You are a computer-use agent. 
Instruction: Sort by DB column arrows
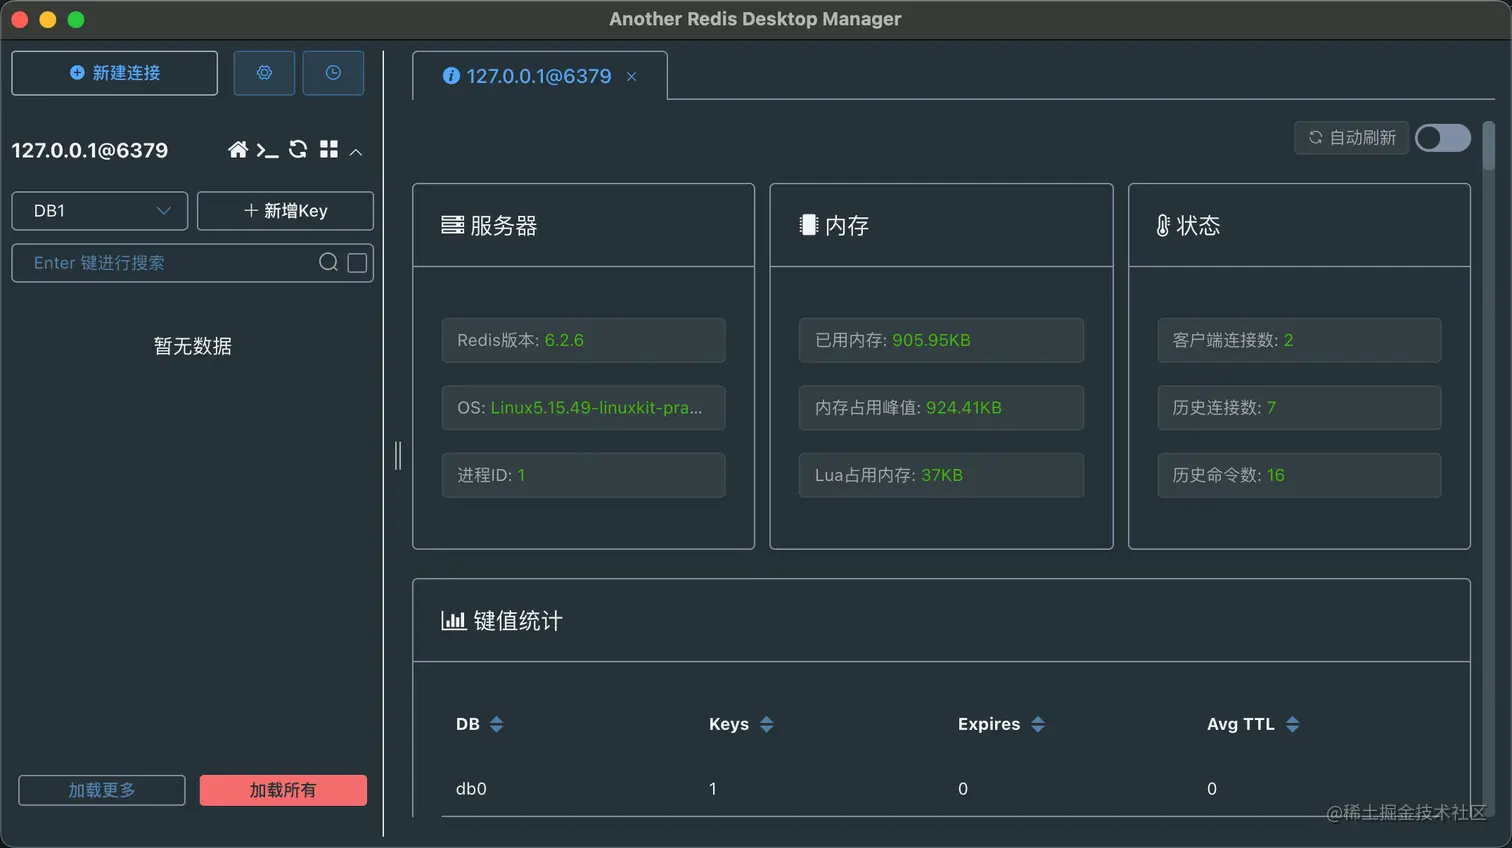tap(497, 724)
